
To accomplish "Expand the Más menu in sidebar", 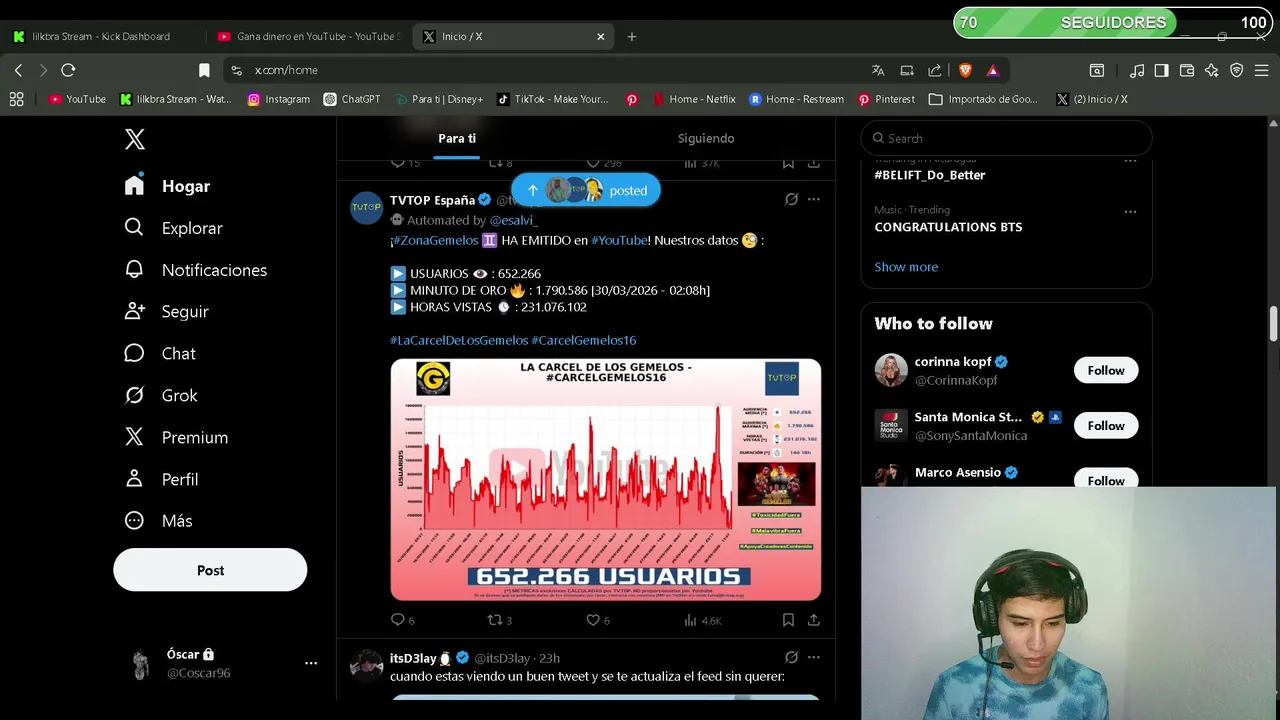I will click(158, 521).
